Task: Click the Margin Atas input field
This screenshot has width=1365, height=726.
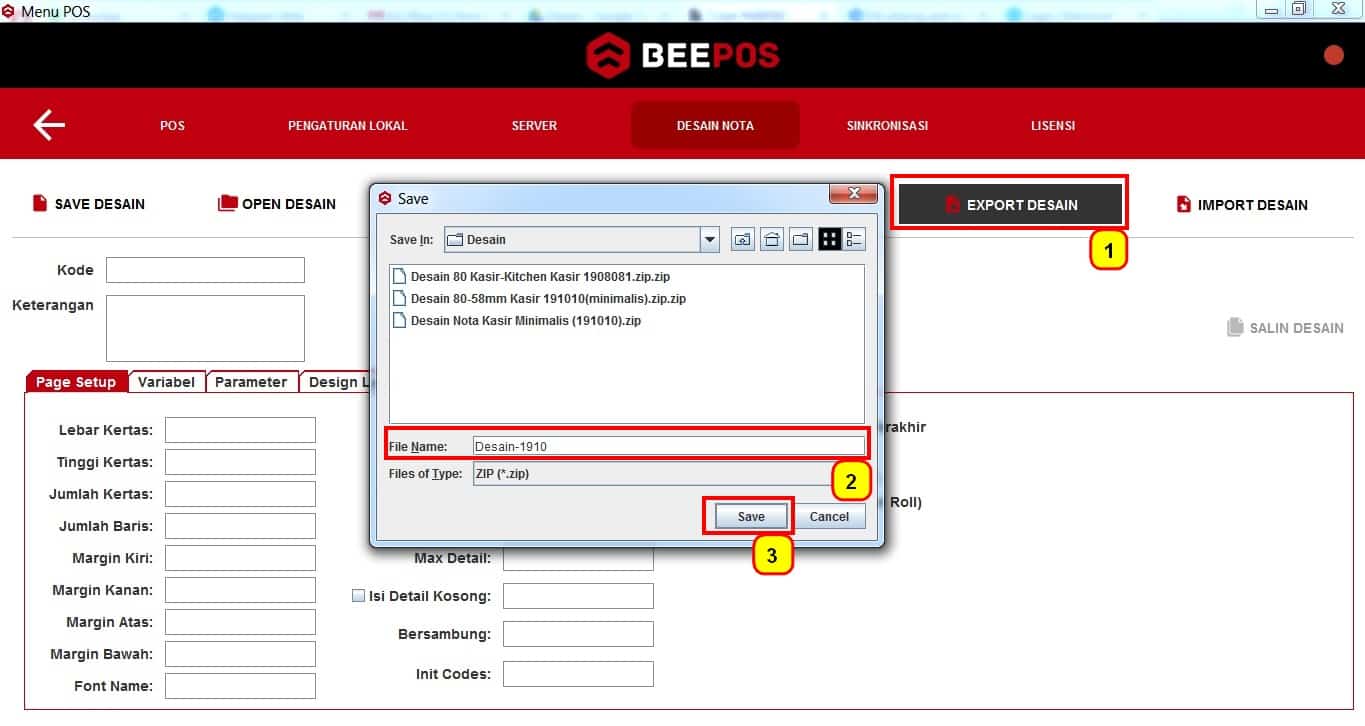Action: click(240, 622)
